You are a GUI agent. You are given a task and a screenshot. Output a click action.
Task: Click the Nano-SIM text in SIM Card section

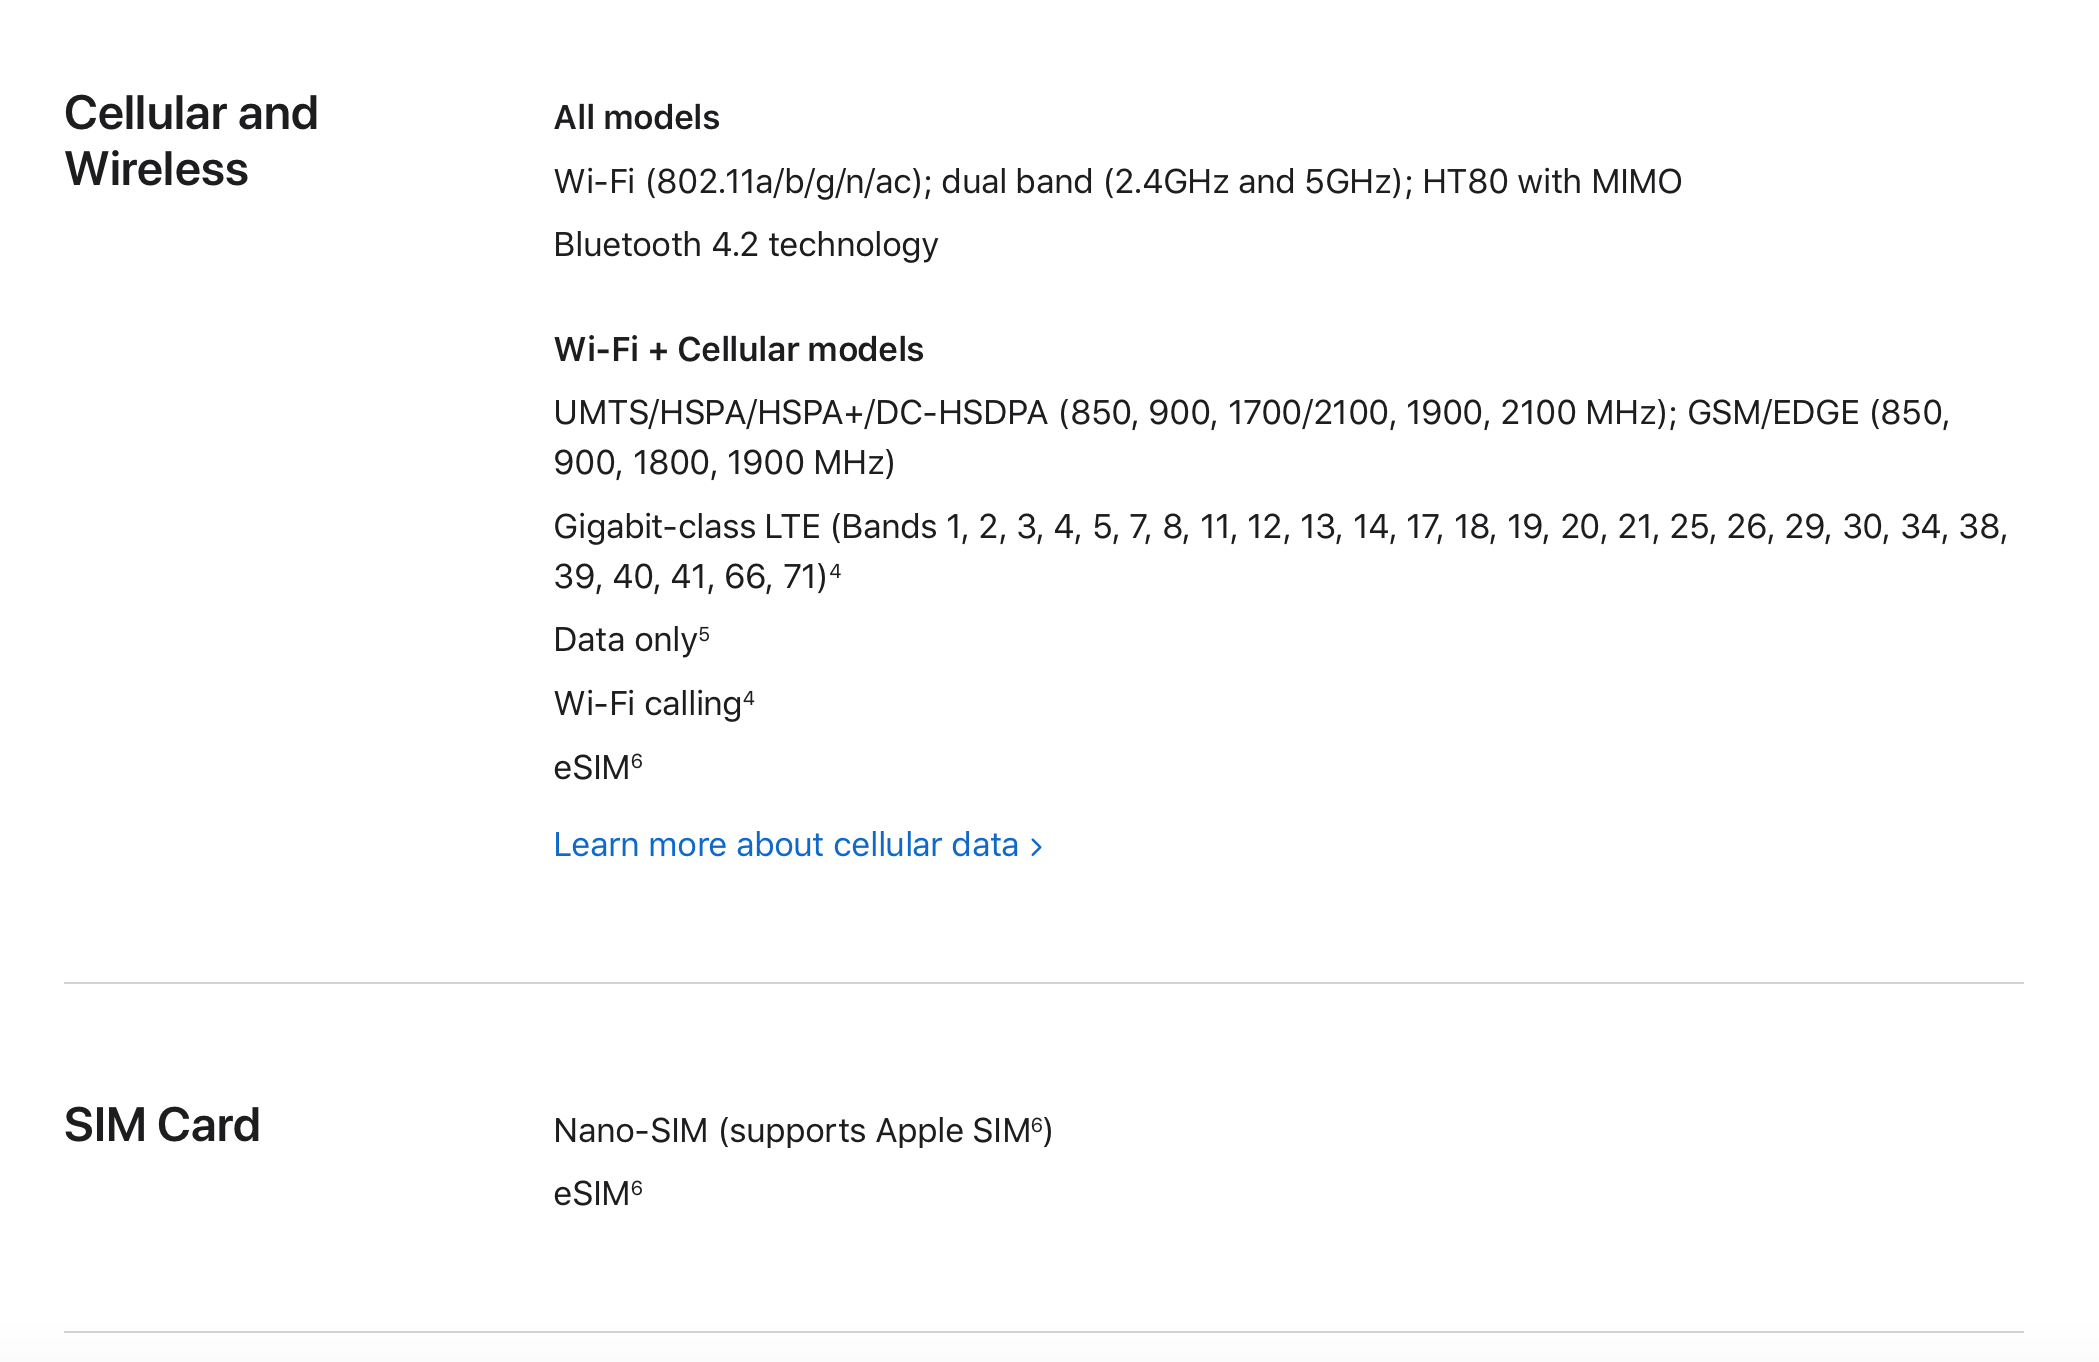[x=790, y=1131]
